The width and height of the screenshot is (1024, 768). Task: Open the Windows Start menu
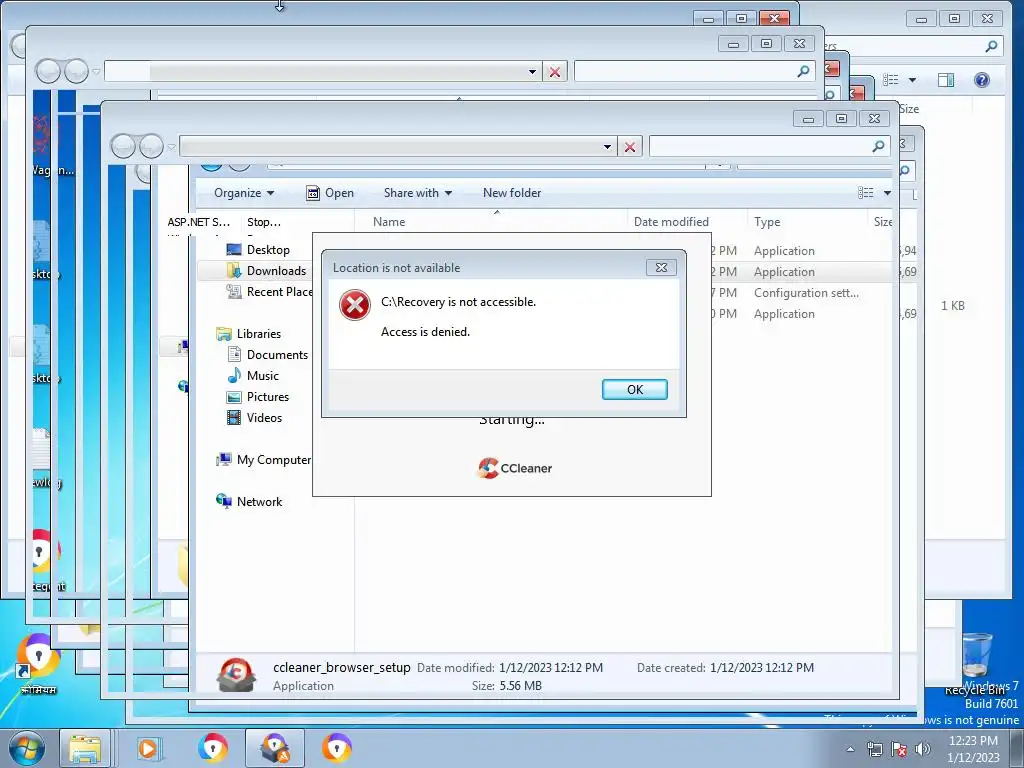coord(27,748)
